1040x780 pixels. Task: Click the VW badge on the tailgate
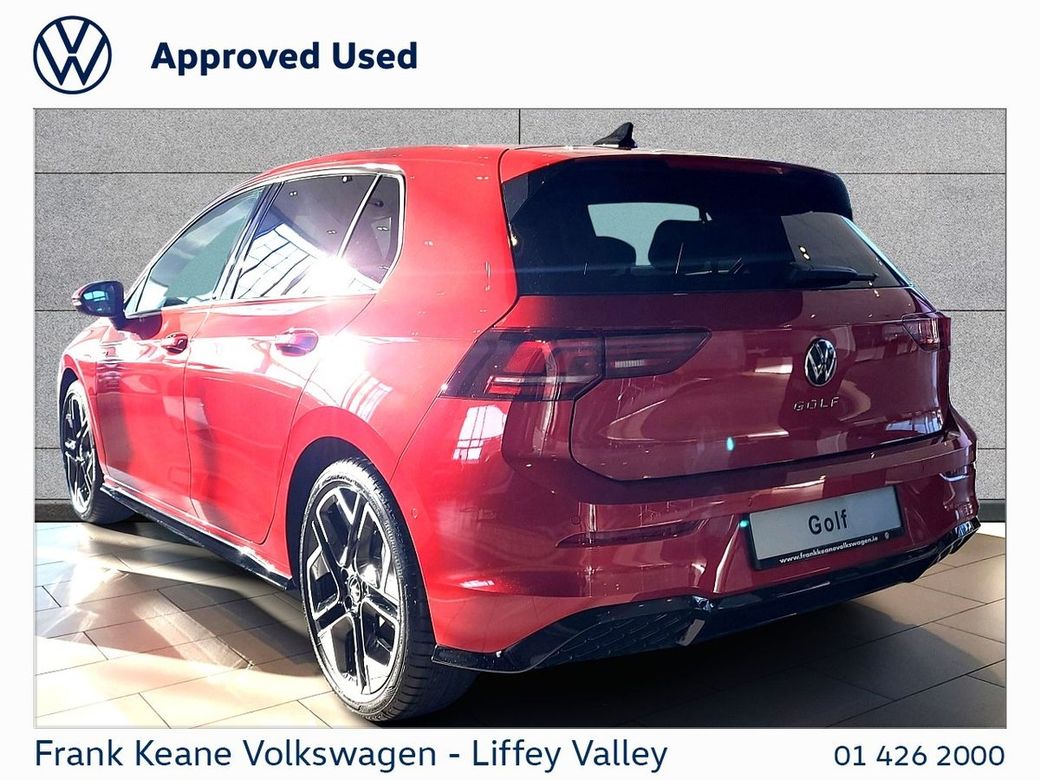(x=820, y=361)
